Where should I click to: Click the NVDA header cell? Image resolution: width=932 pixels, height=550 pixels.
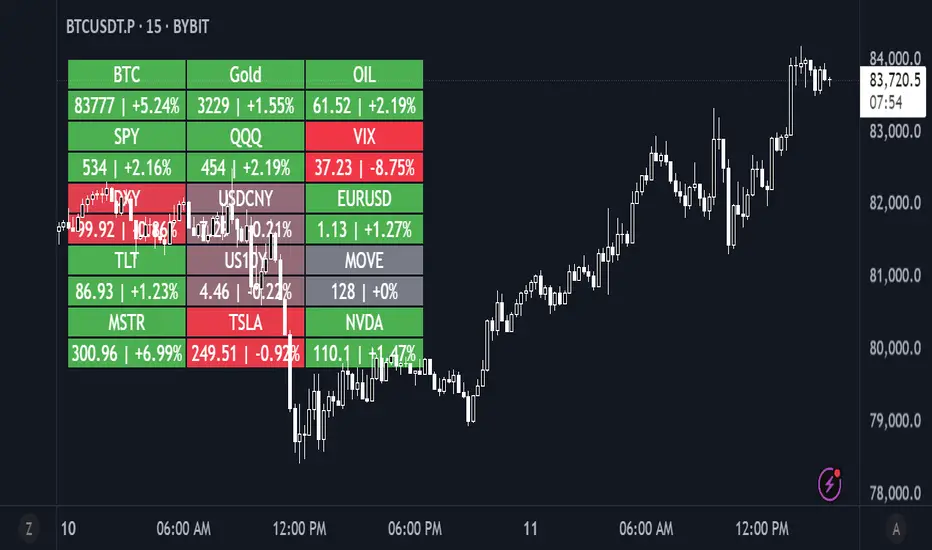point(364,322)
